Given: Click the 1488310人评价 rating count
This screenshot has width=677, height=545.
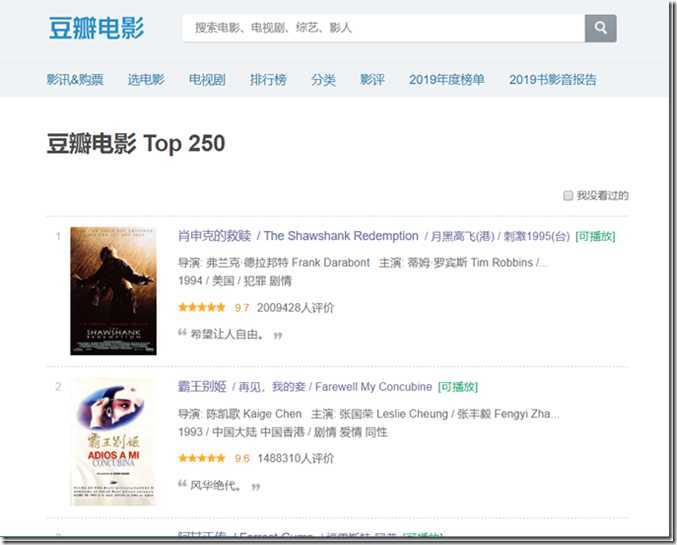Looking at the screenshot, I should pyautogui.click(x=295, y=459).
